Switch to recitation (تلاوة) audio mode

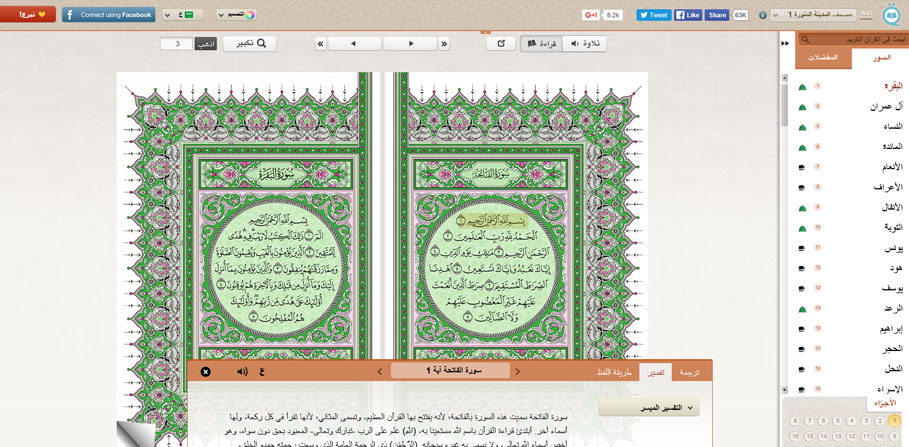coord(584,44)
